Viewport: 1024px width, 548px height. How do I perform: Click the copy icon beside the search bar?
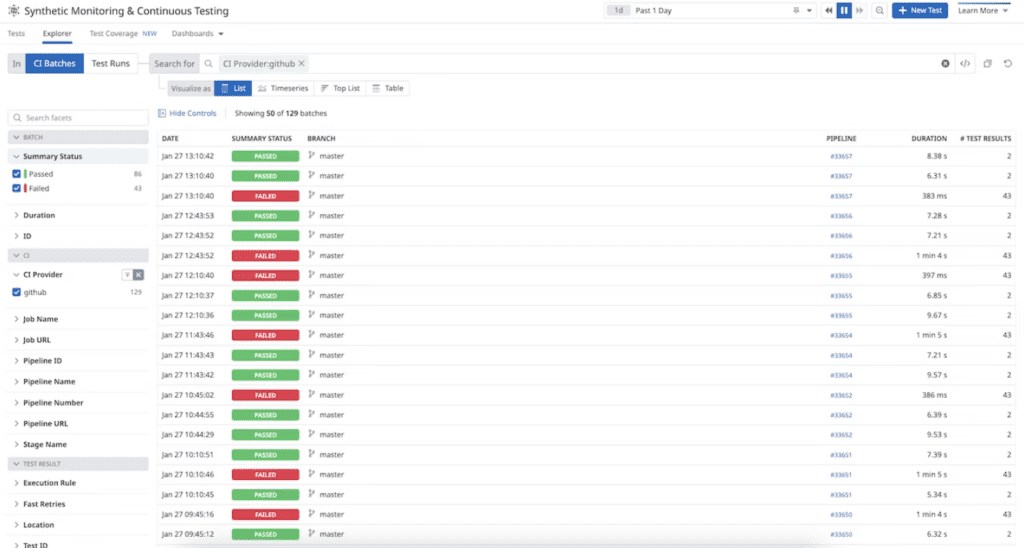(987, 63)
